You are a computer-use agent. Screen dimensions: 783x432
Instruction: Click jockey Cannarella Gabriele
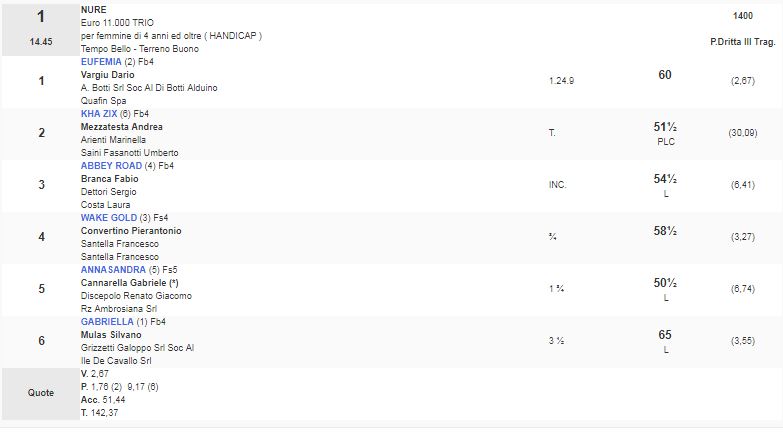click(125, 283)
